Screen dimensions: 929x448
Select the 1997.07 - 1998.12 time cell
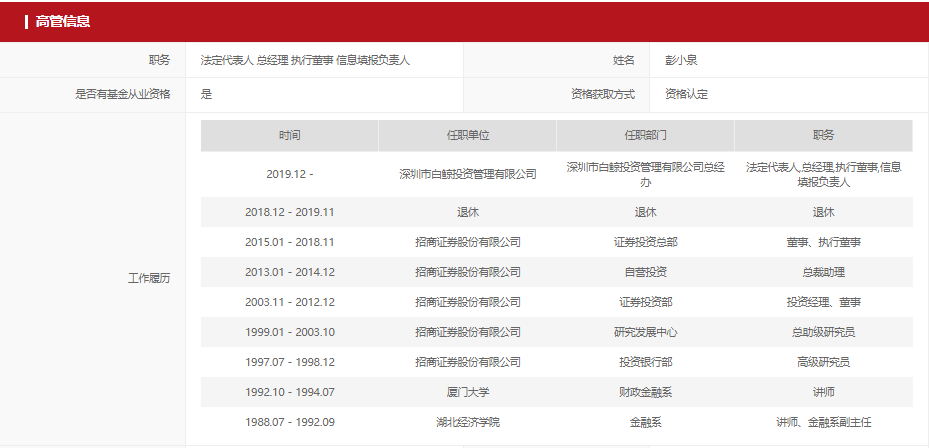[290, 362]
